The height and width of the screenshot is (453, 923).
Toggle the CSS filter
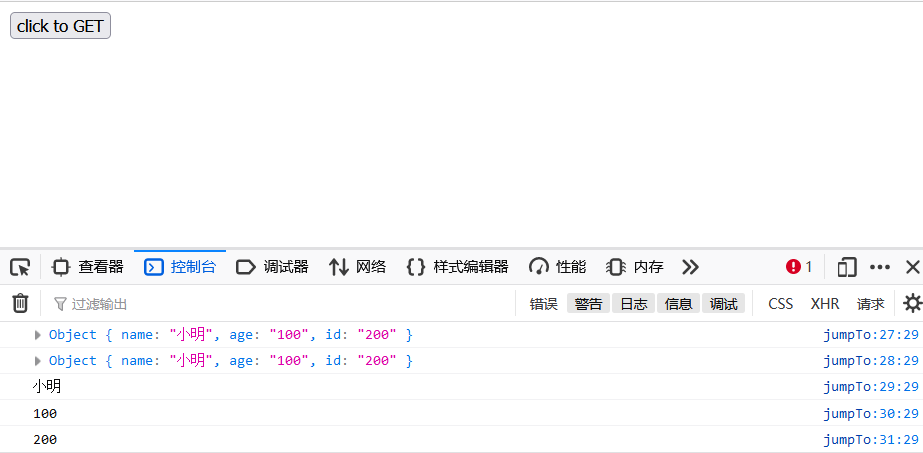pyautogui.click(x=781, y=304)
